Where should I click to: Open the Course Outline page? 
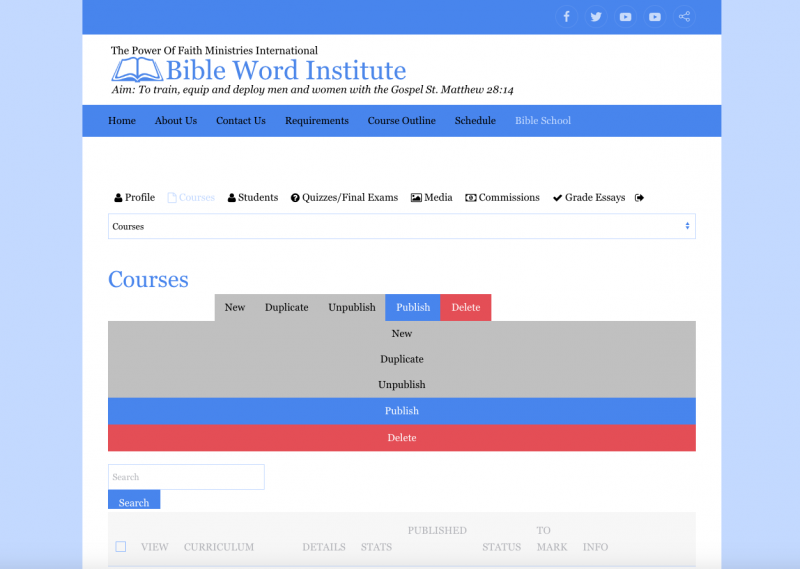click(x=402, y=121)
